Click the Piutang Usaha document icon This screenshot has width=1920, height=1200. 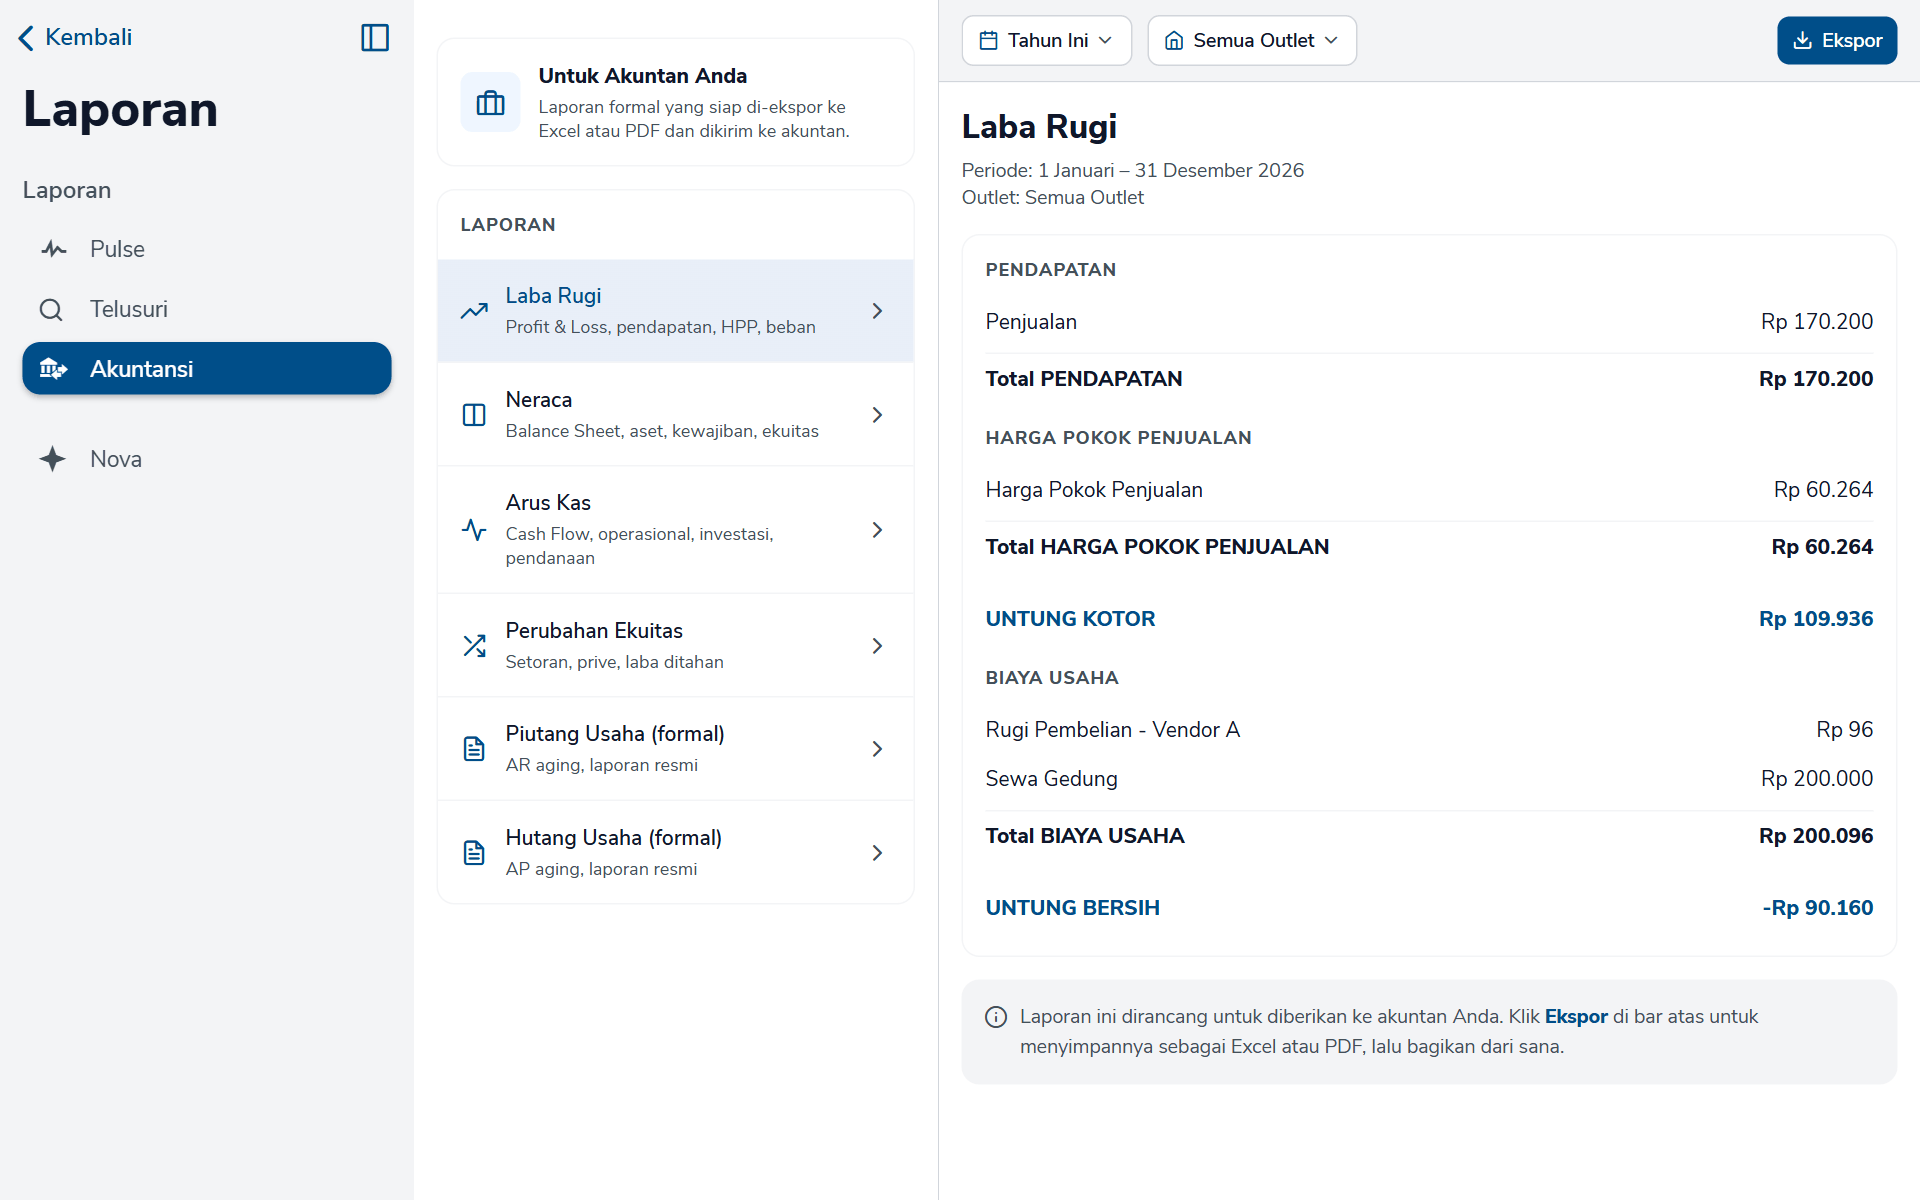click(x=474, y=749)
